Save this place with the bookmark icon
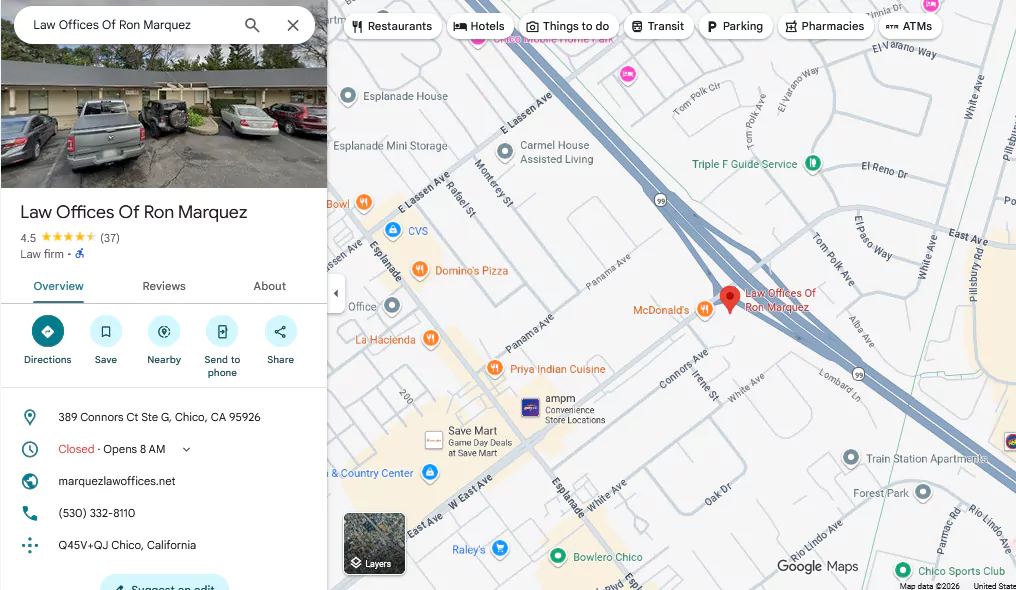The image size is (1016, 590). pos(106,332)
